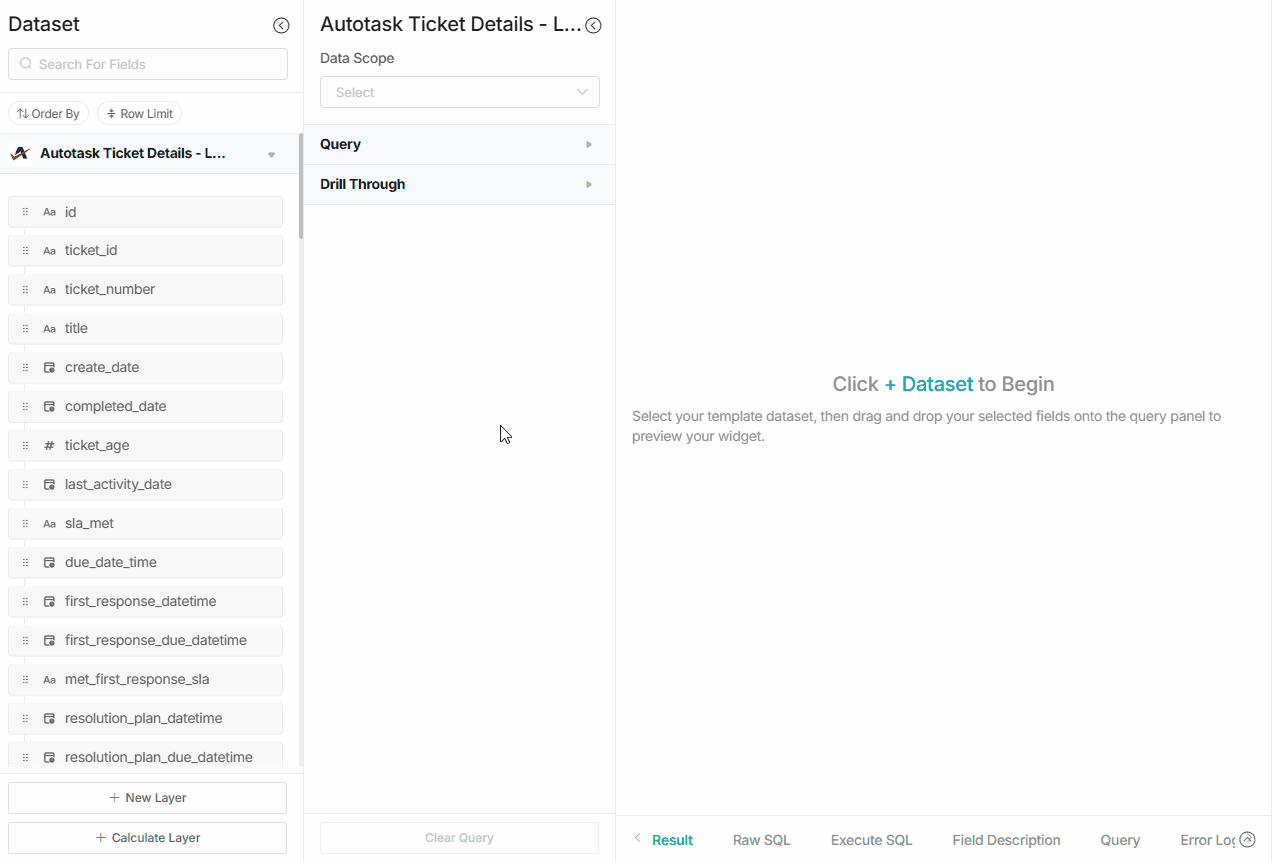Collapse the Autotask Ticket Details query panel
1272x861 pixels.
click(593, 26)
